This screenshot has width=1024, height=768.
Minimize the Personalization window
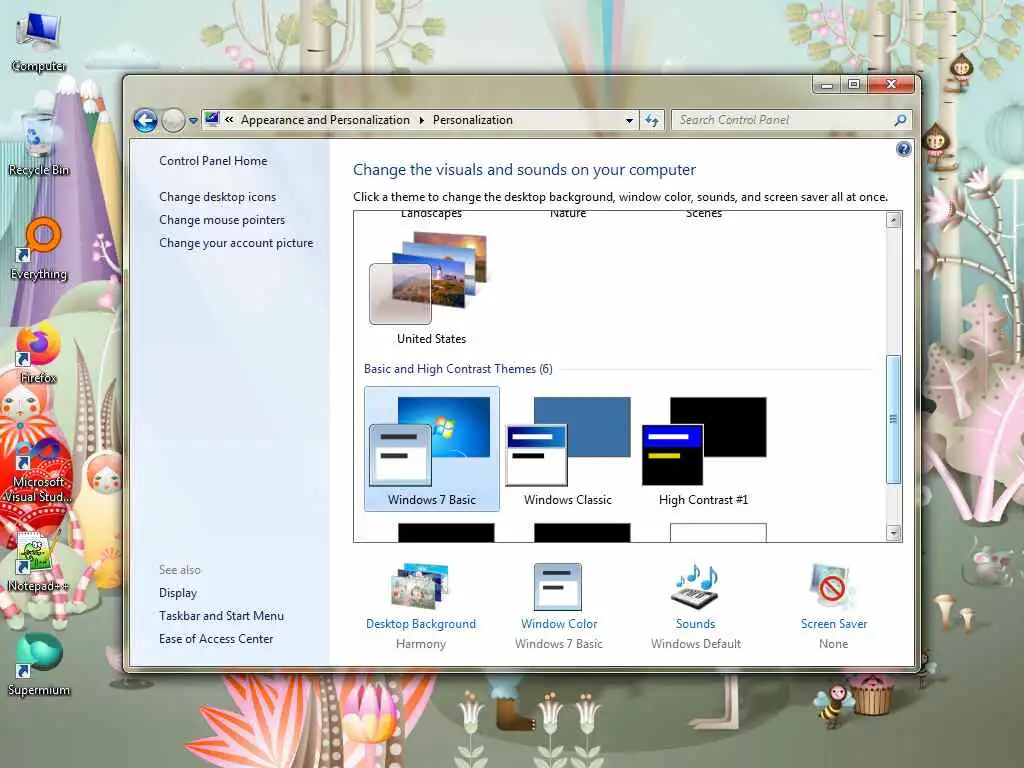[x=827, y=85]
